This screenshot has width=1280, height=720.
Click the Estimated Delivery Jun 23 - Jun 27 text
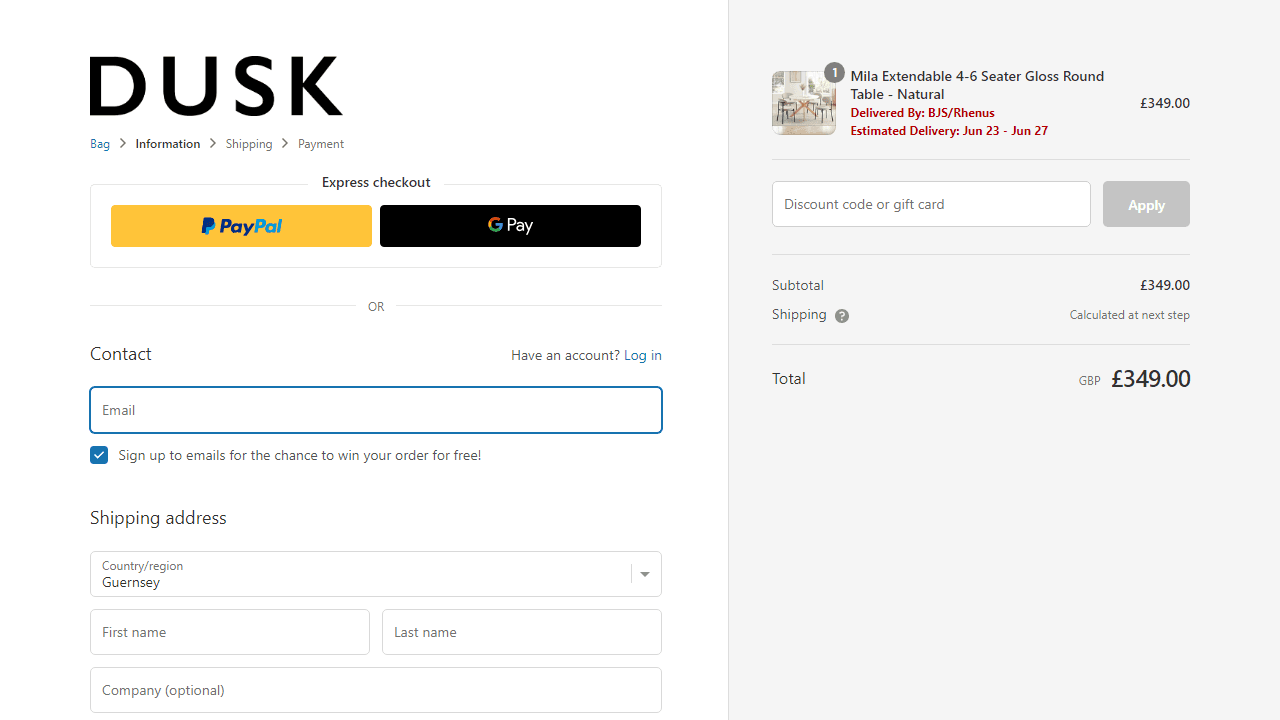(x=949, y=131)
